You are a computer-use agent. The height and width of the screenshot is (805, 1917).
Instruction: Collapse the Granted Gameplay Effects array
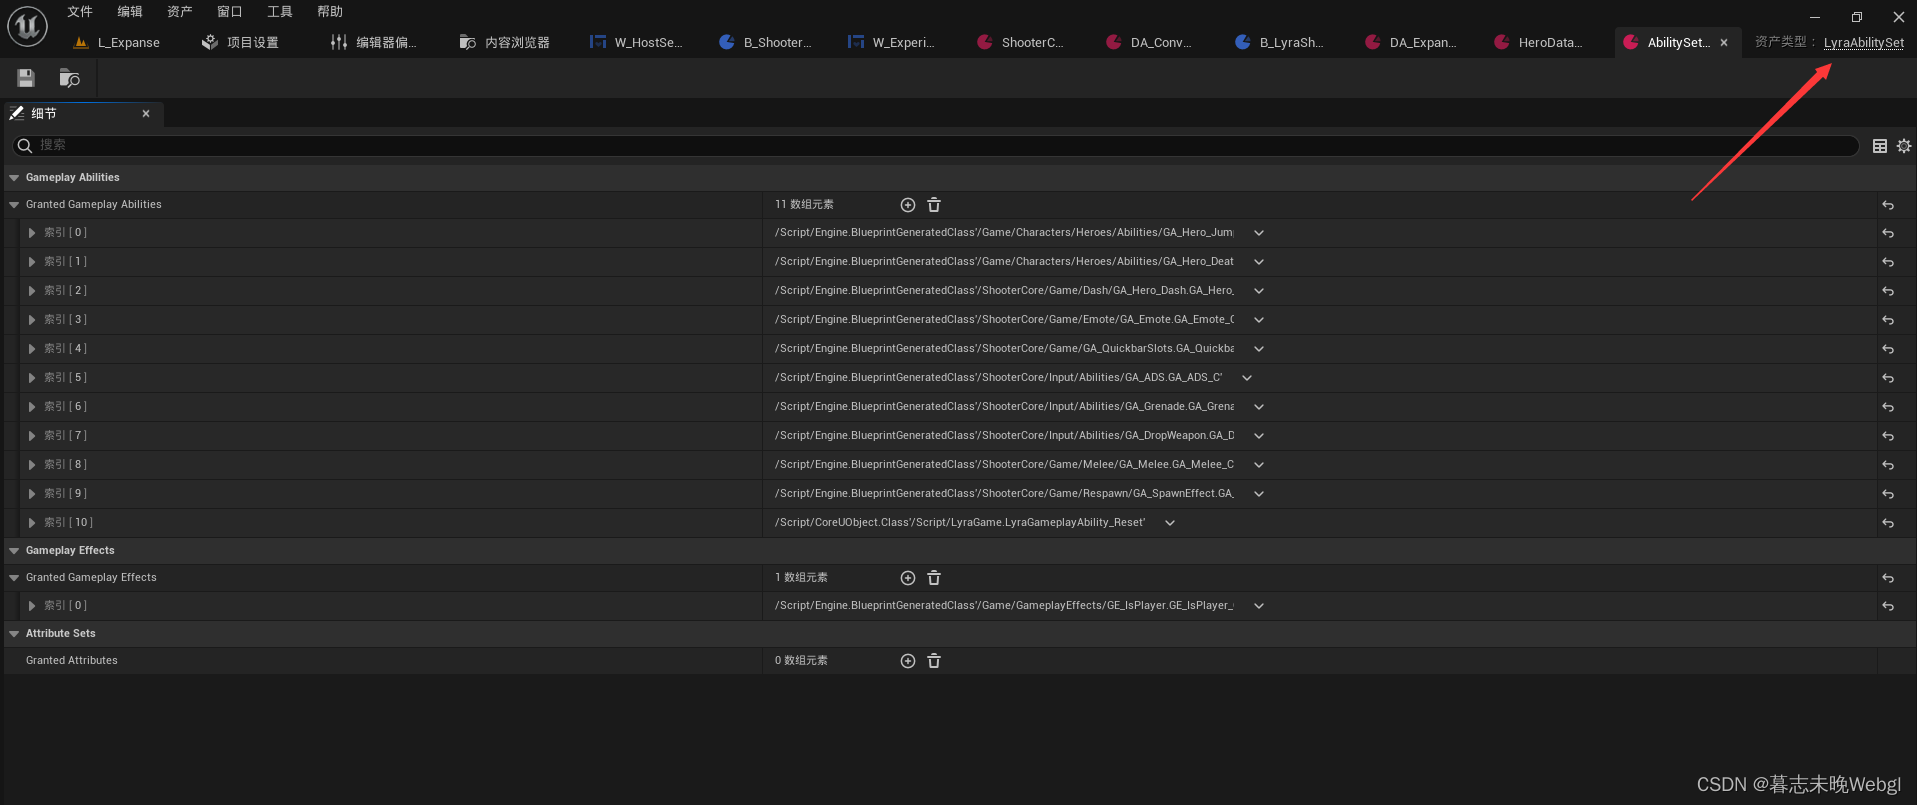[x=14, y=578]
